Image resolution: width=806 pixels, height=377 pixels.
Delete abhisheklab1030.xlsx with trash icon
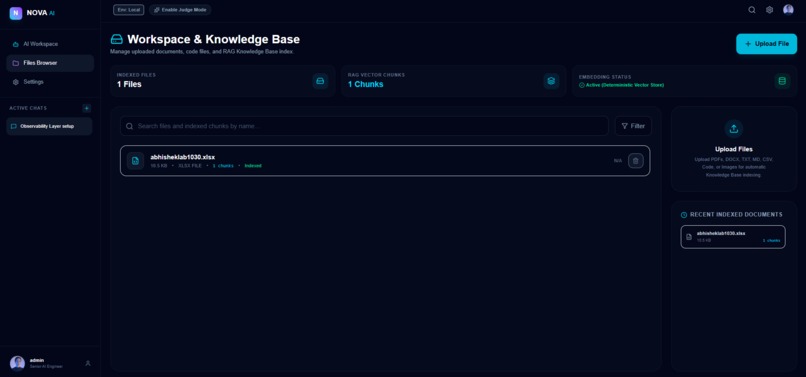(636, 160)
